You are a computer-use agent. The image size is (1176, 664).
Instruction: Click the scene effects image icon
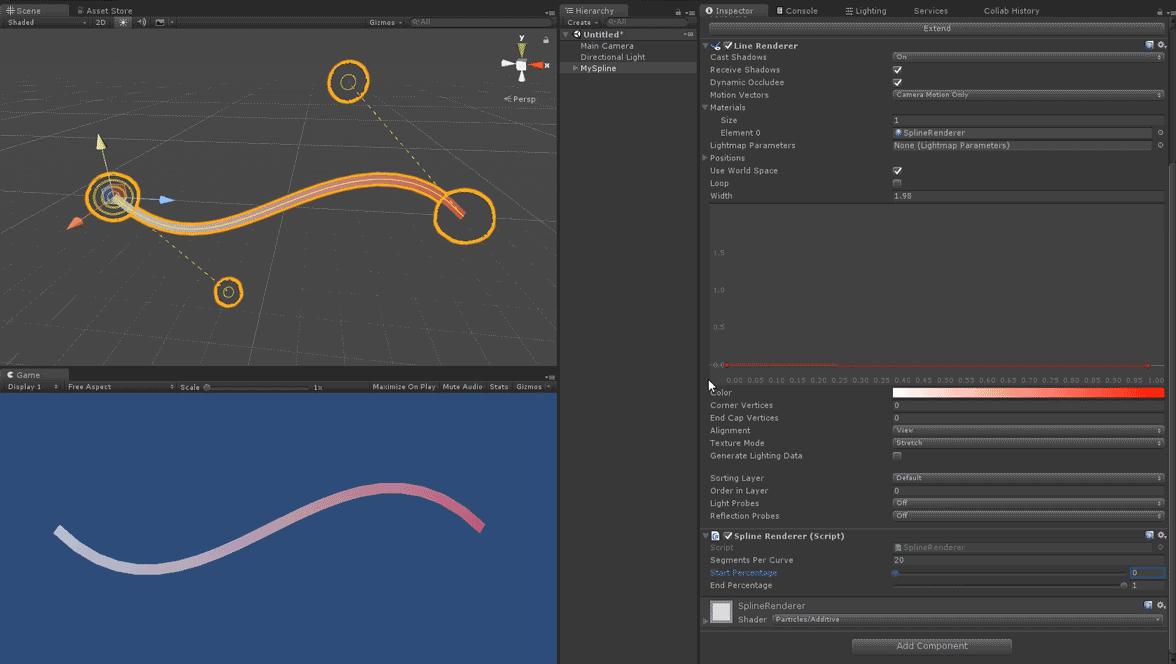(159, 22)
